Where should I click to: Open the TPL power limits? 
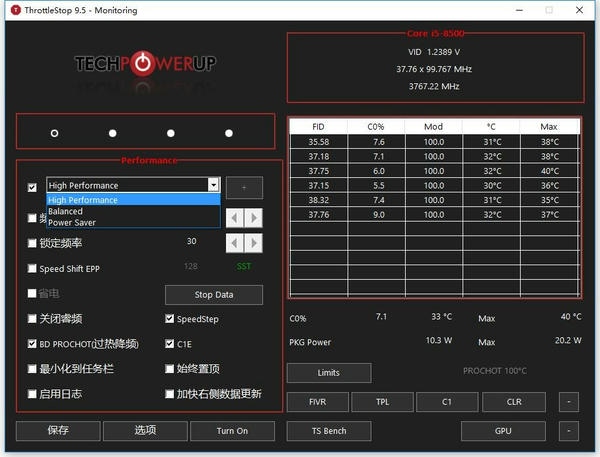tap(382, 402)
